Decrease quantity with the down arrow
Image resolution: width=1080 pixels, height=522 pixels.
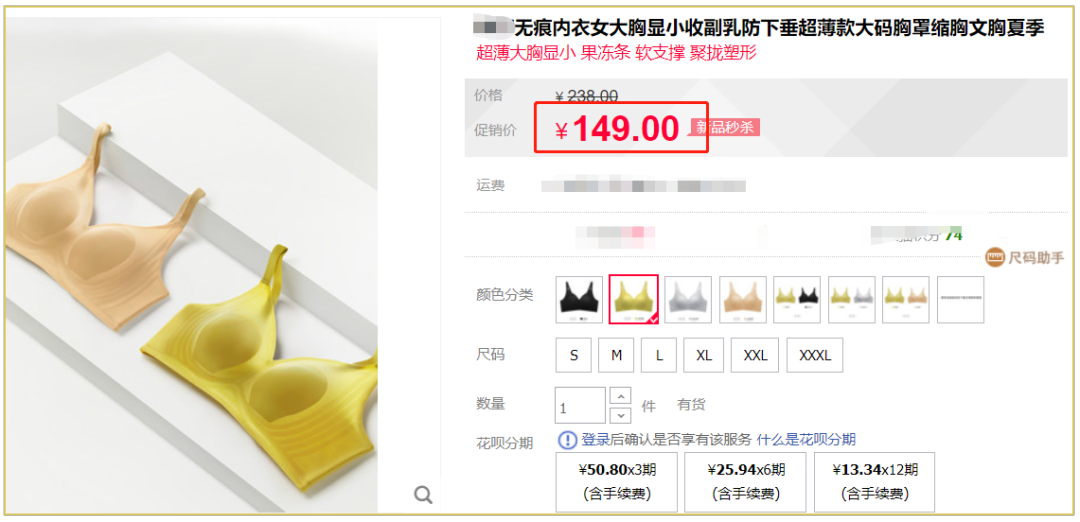pos(621,415)
